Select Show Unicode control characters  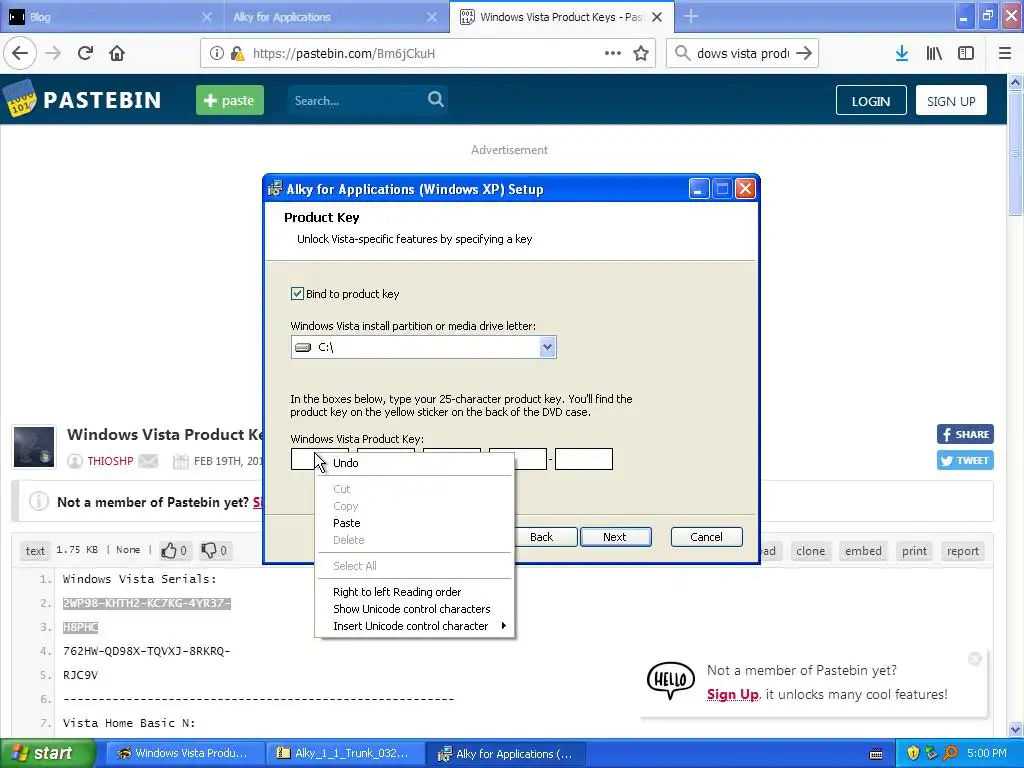(415, 609)
